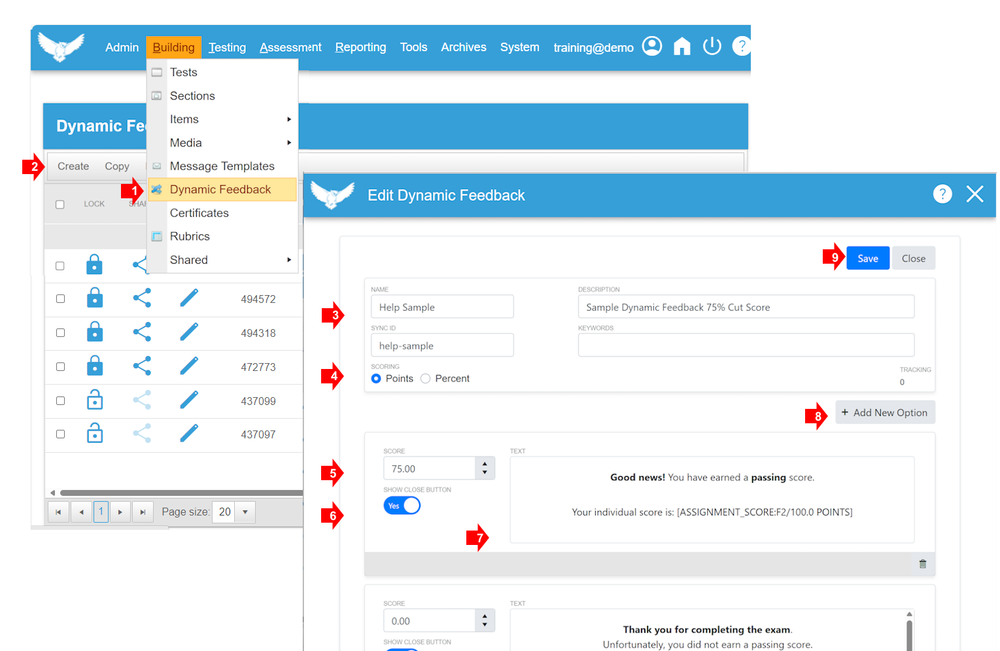Check the select-all checkbox in the table header

pos(57,203)
